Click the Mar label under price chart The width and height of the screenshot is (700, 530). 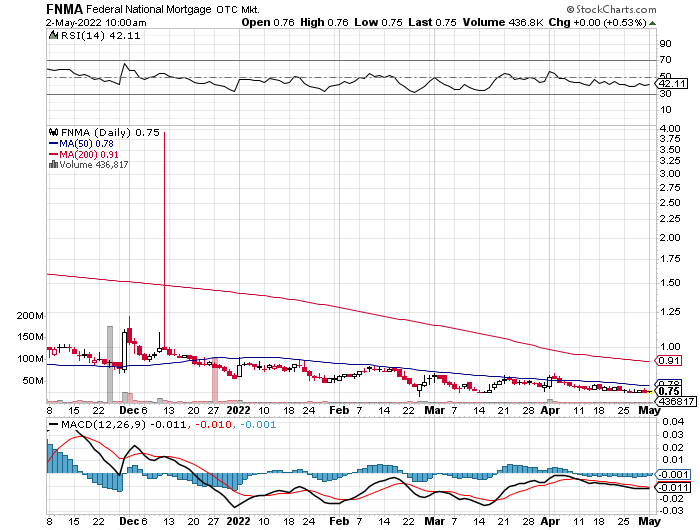click(x=434, y=410)
